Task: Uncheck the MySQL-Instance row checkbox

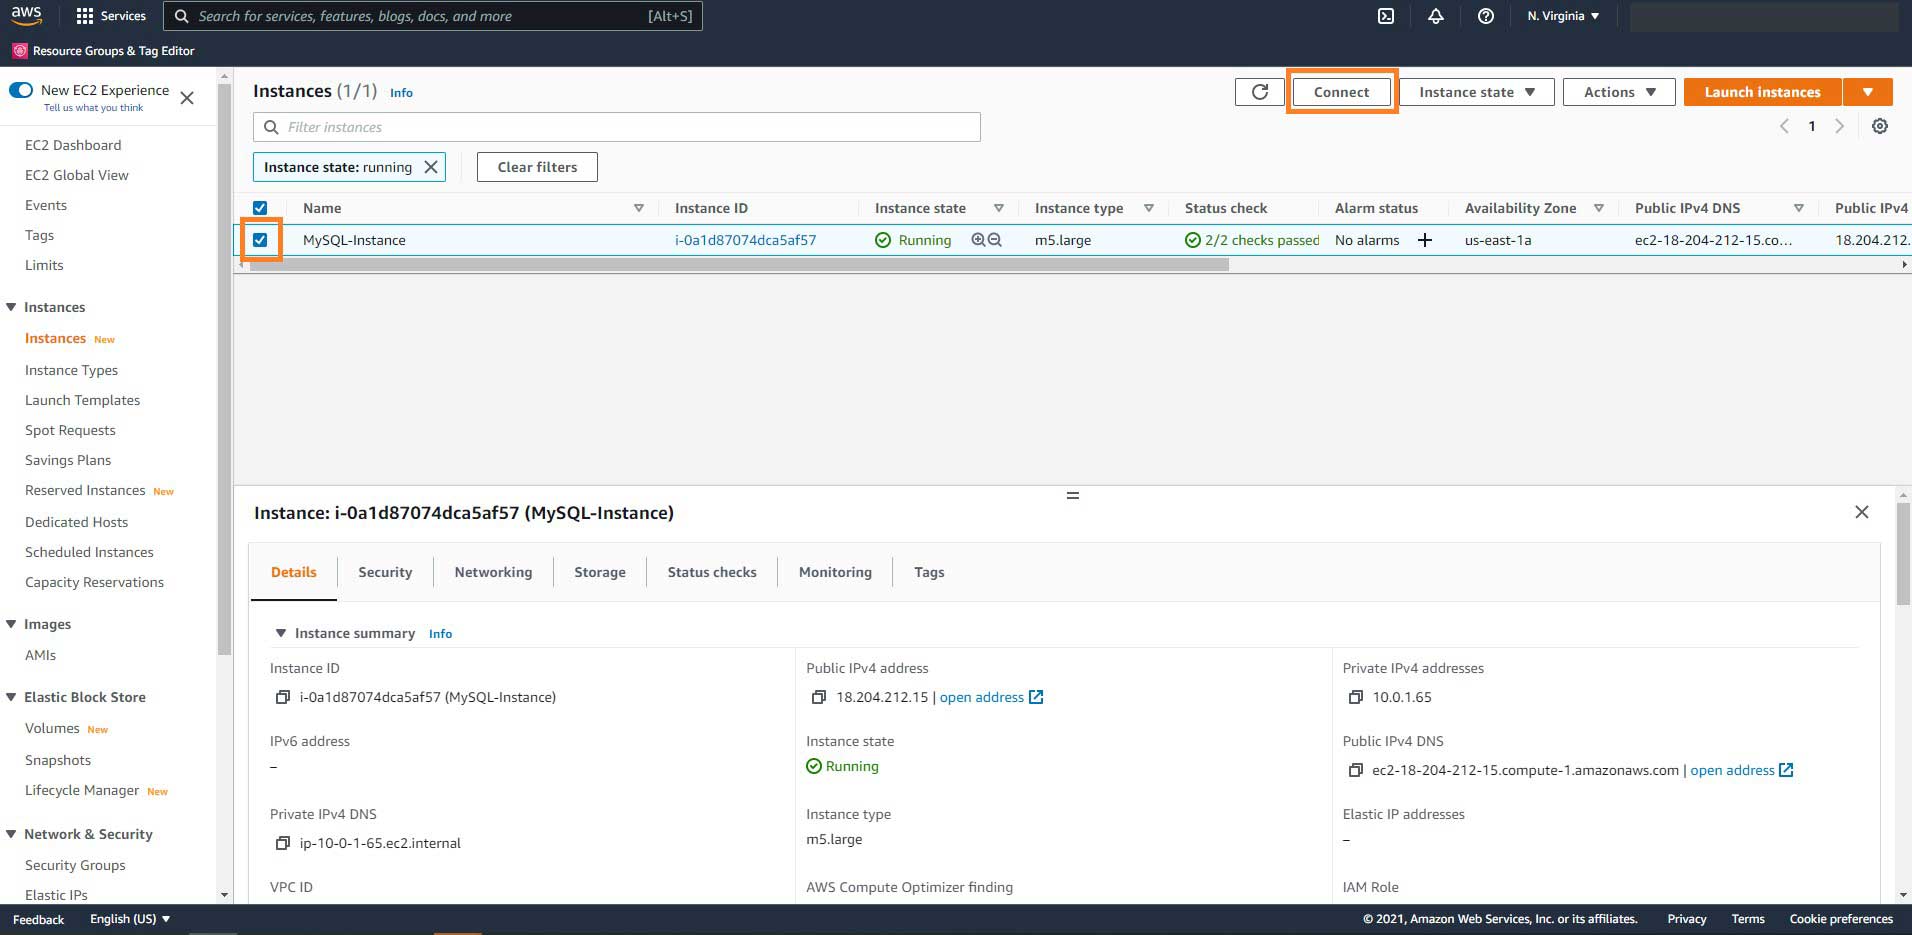Action: [260, 240]
